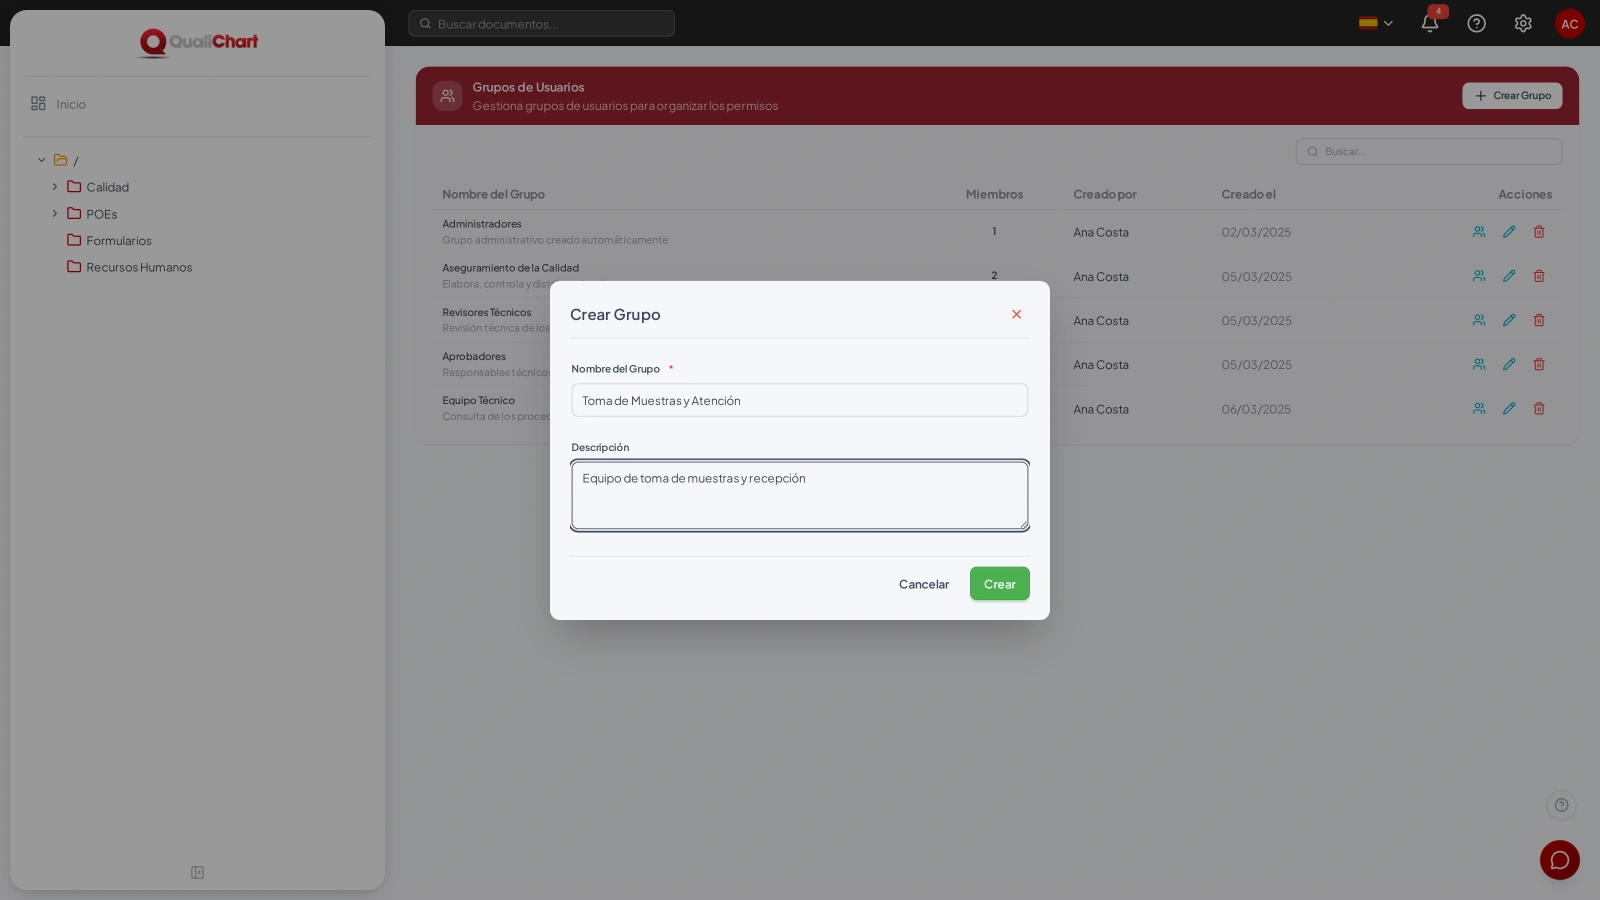Expand the Calidad folder

[55, 187]
